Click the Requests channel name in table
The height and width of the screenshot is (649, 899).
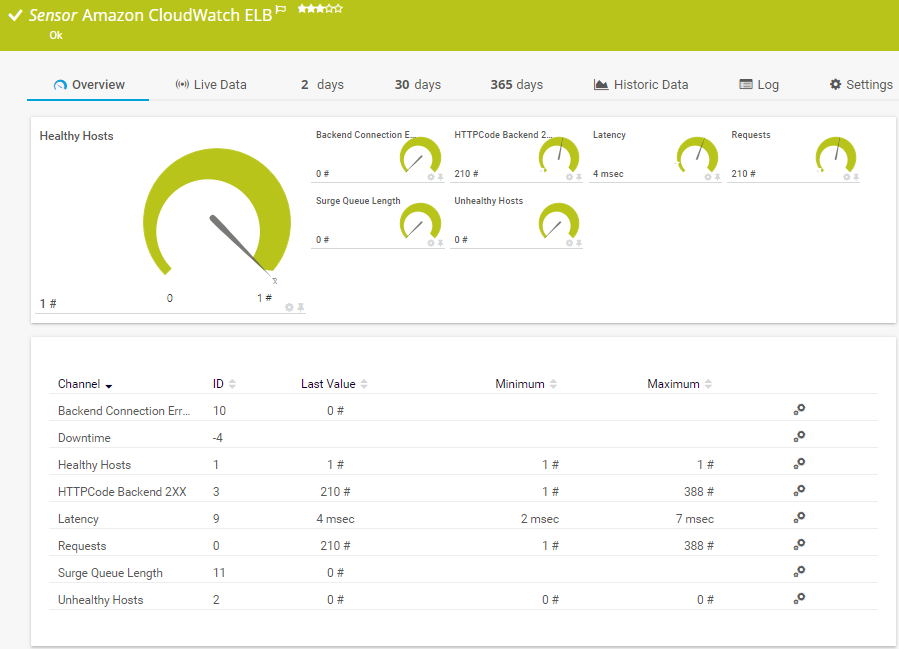pyautogui.click(x=82, y=546)
